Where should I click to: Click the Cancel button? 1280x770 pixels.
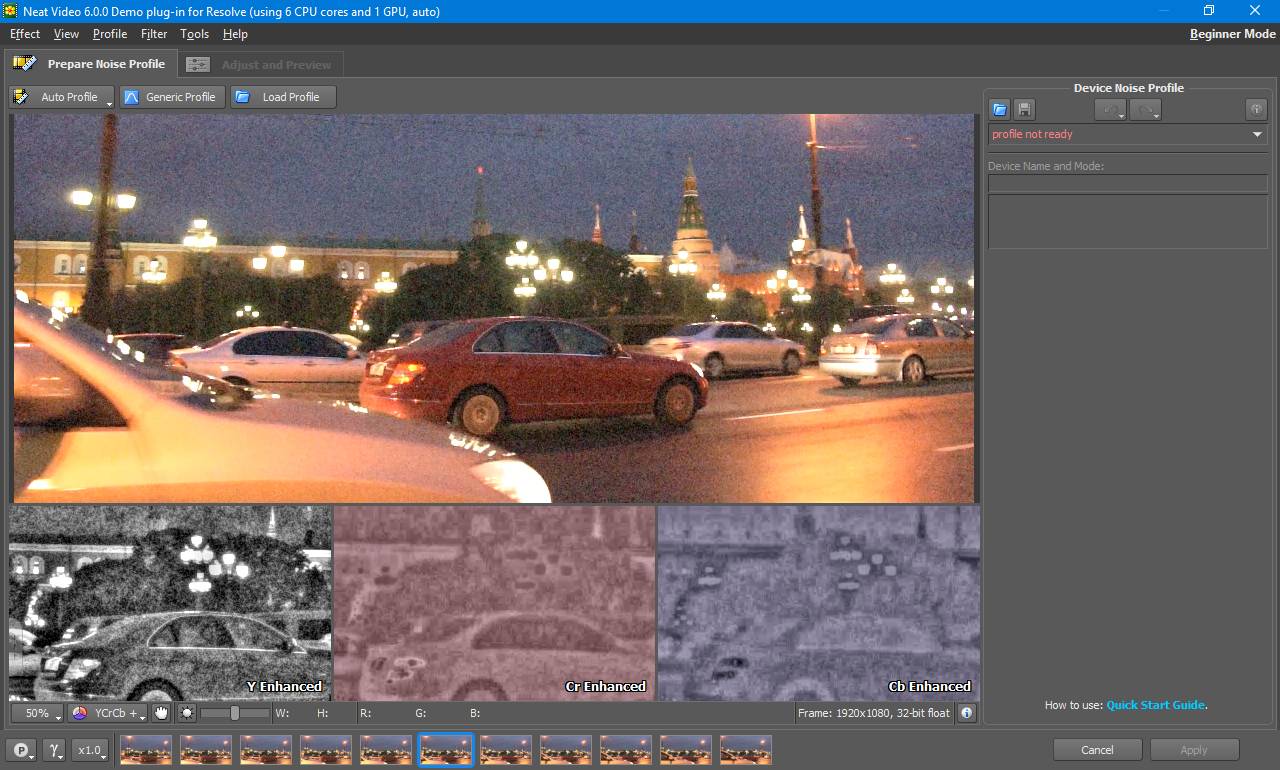pyautogui.click(x=1097, y=750)
